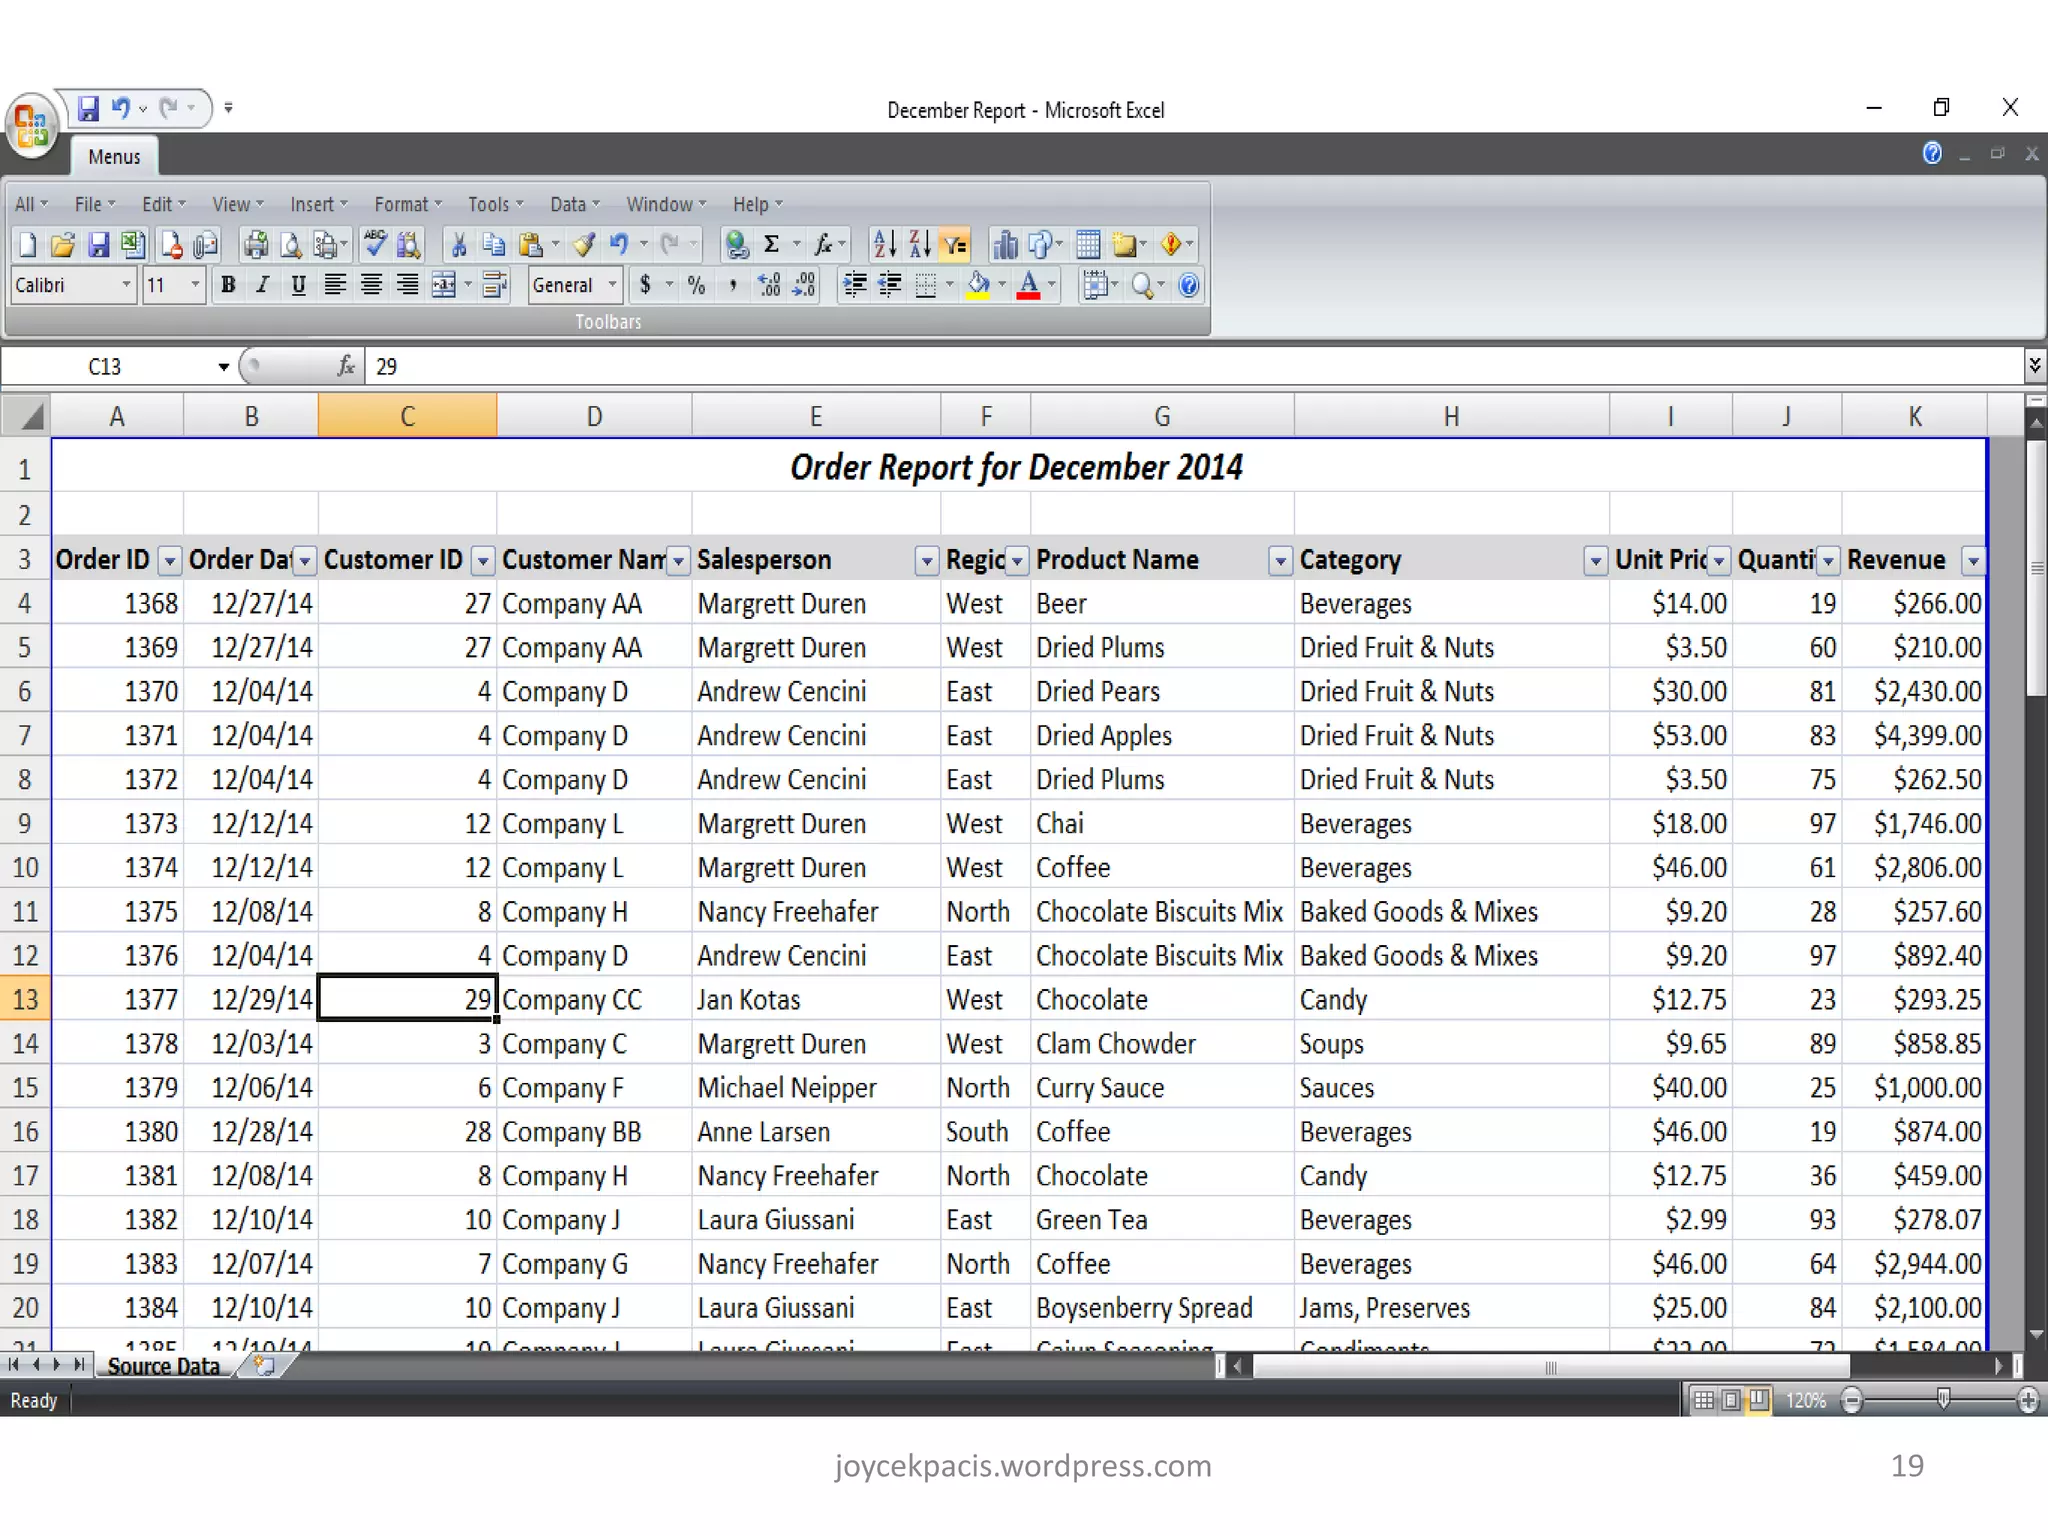Insert a chart using the chart icon

[1005, 244]
